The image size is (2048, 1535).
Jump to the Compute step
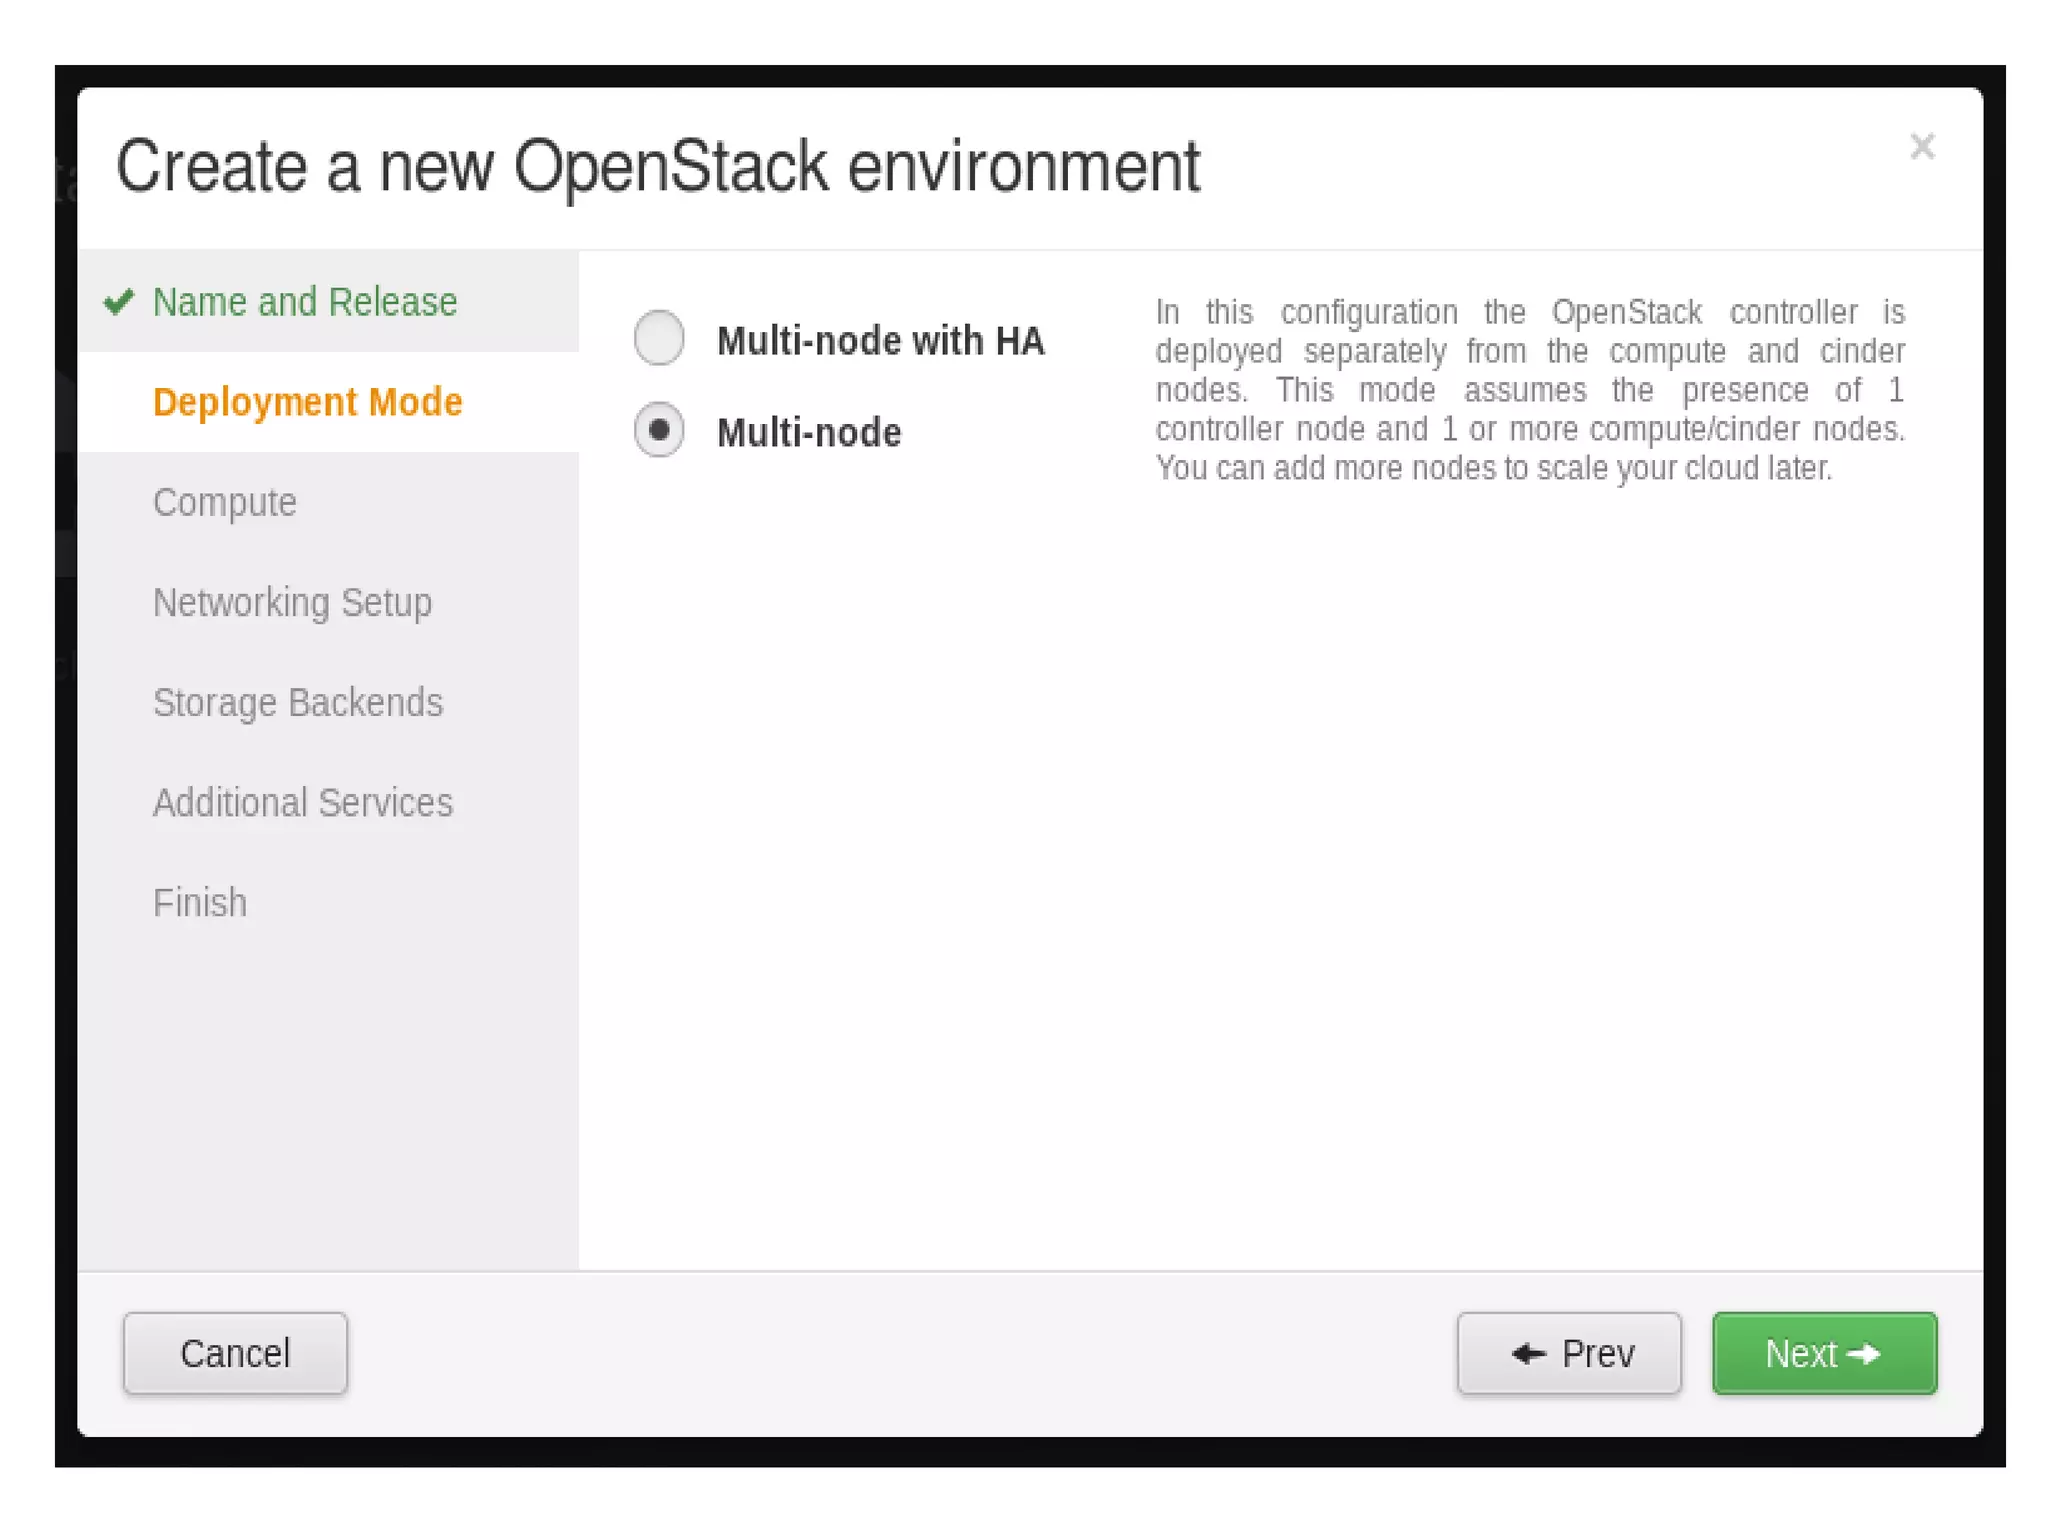(224, 502)
